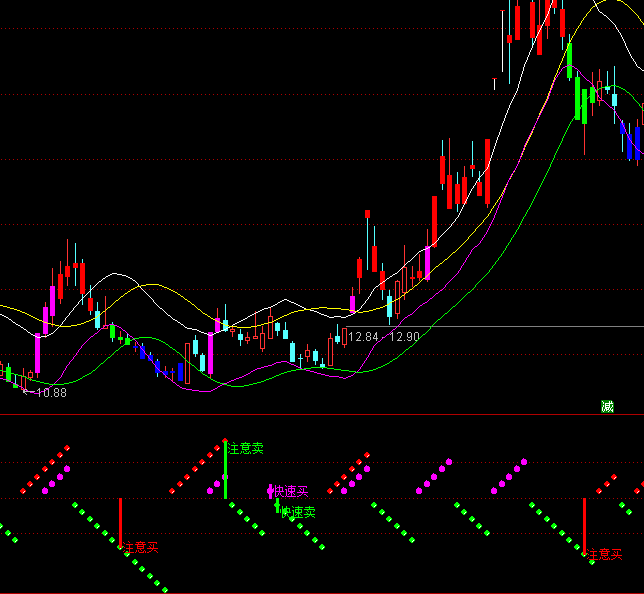This screenshot has width=644, height=594.
Task: Click the magenta 快速卖 signal label
Action: (x=291, y=491)
